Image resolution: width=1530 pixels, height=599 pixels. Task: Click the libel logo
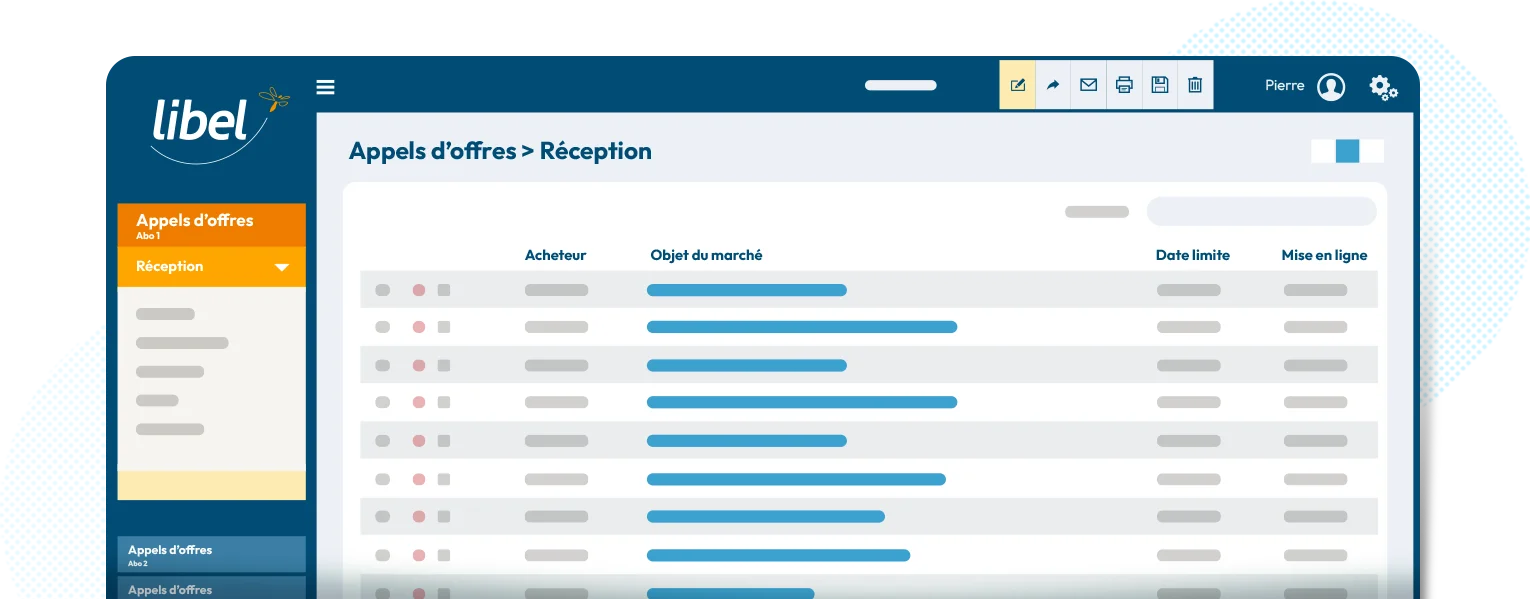coord(220,123)
